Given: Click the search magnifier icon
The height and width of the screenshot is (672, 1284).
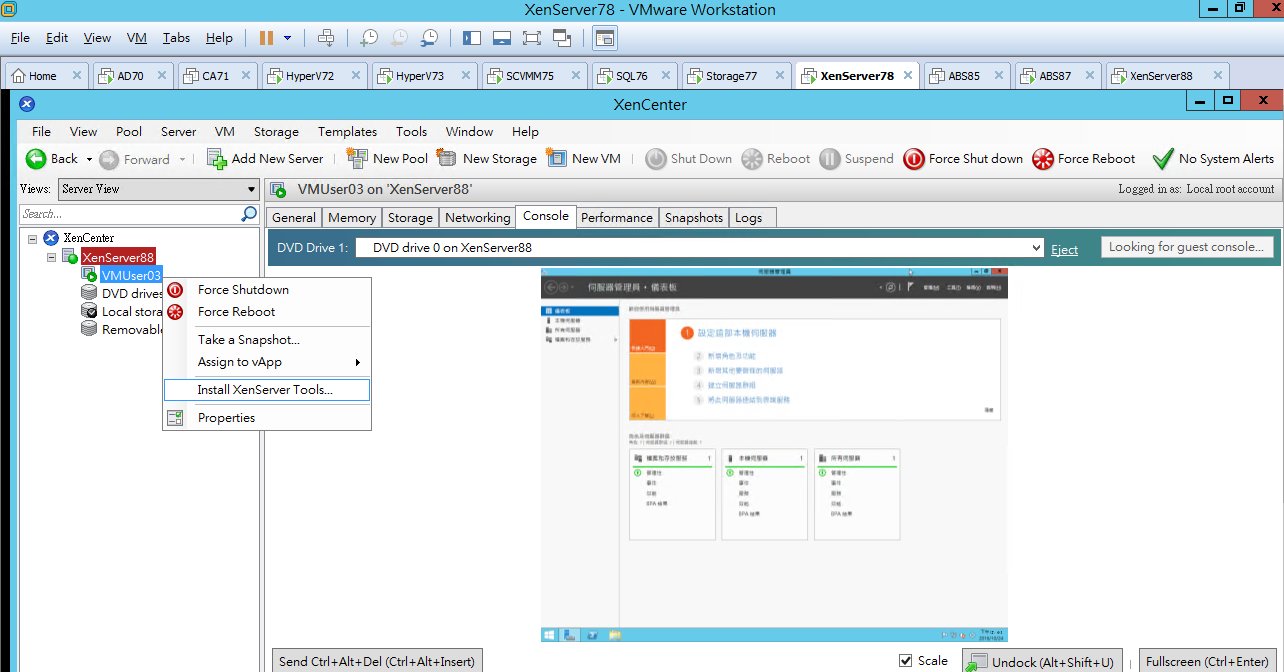Looking at the screenshot, I should coord(249,214).
